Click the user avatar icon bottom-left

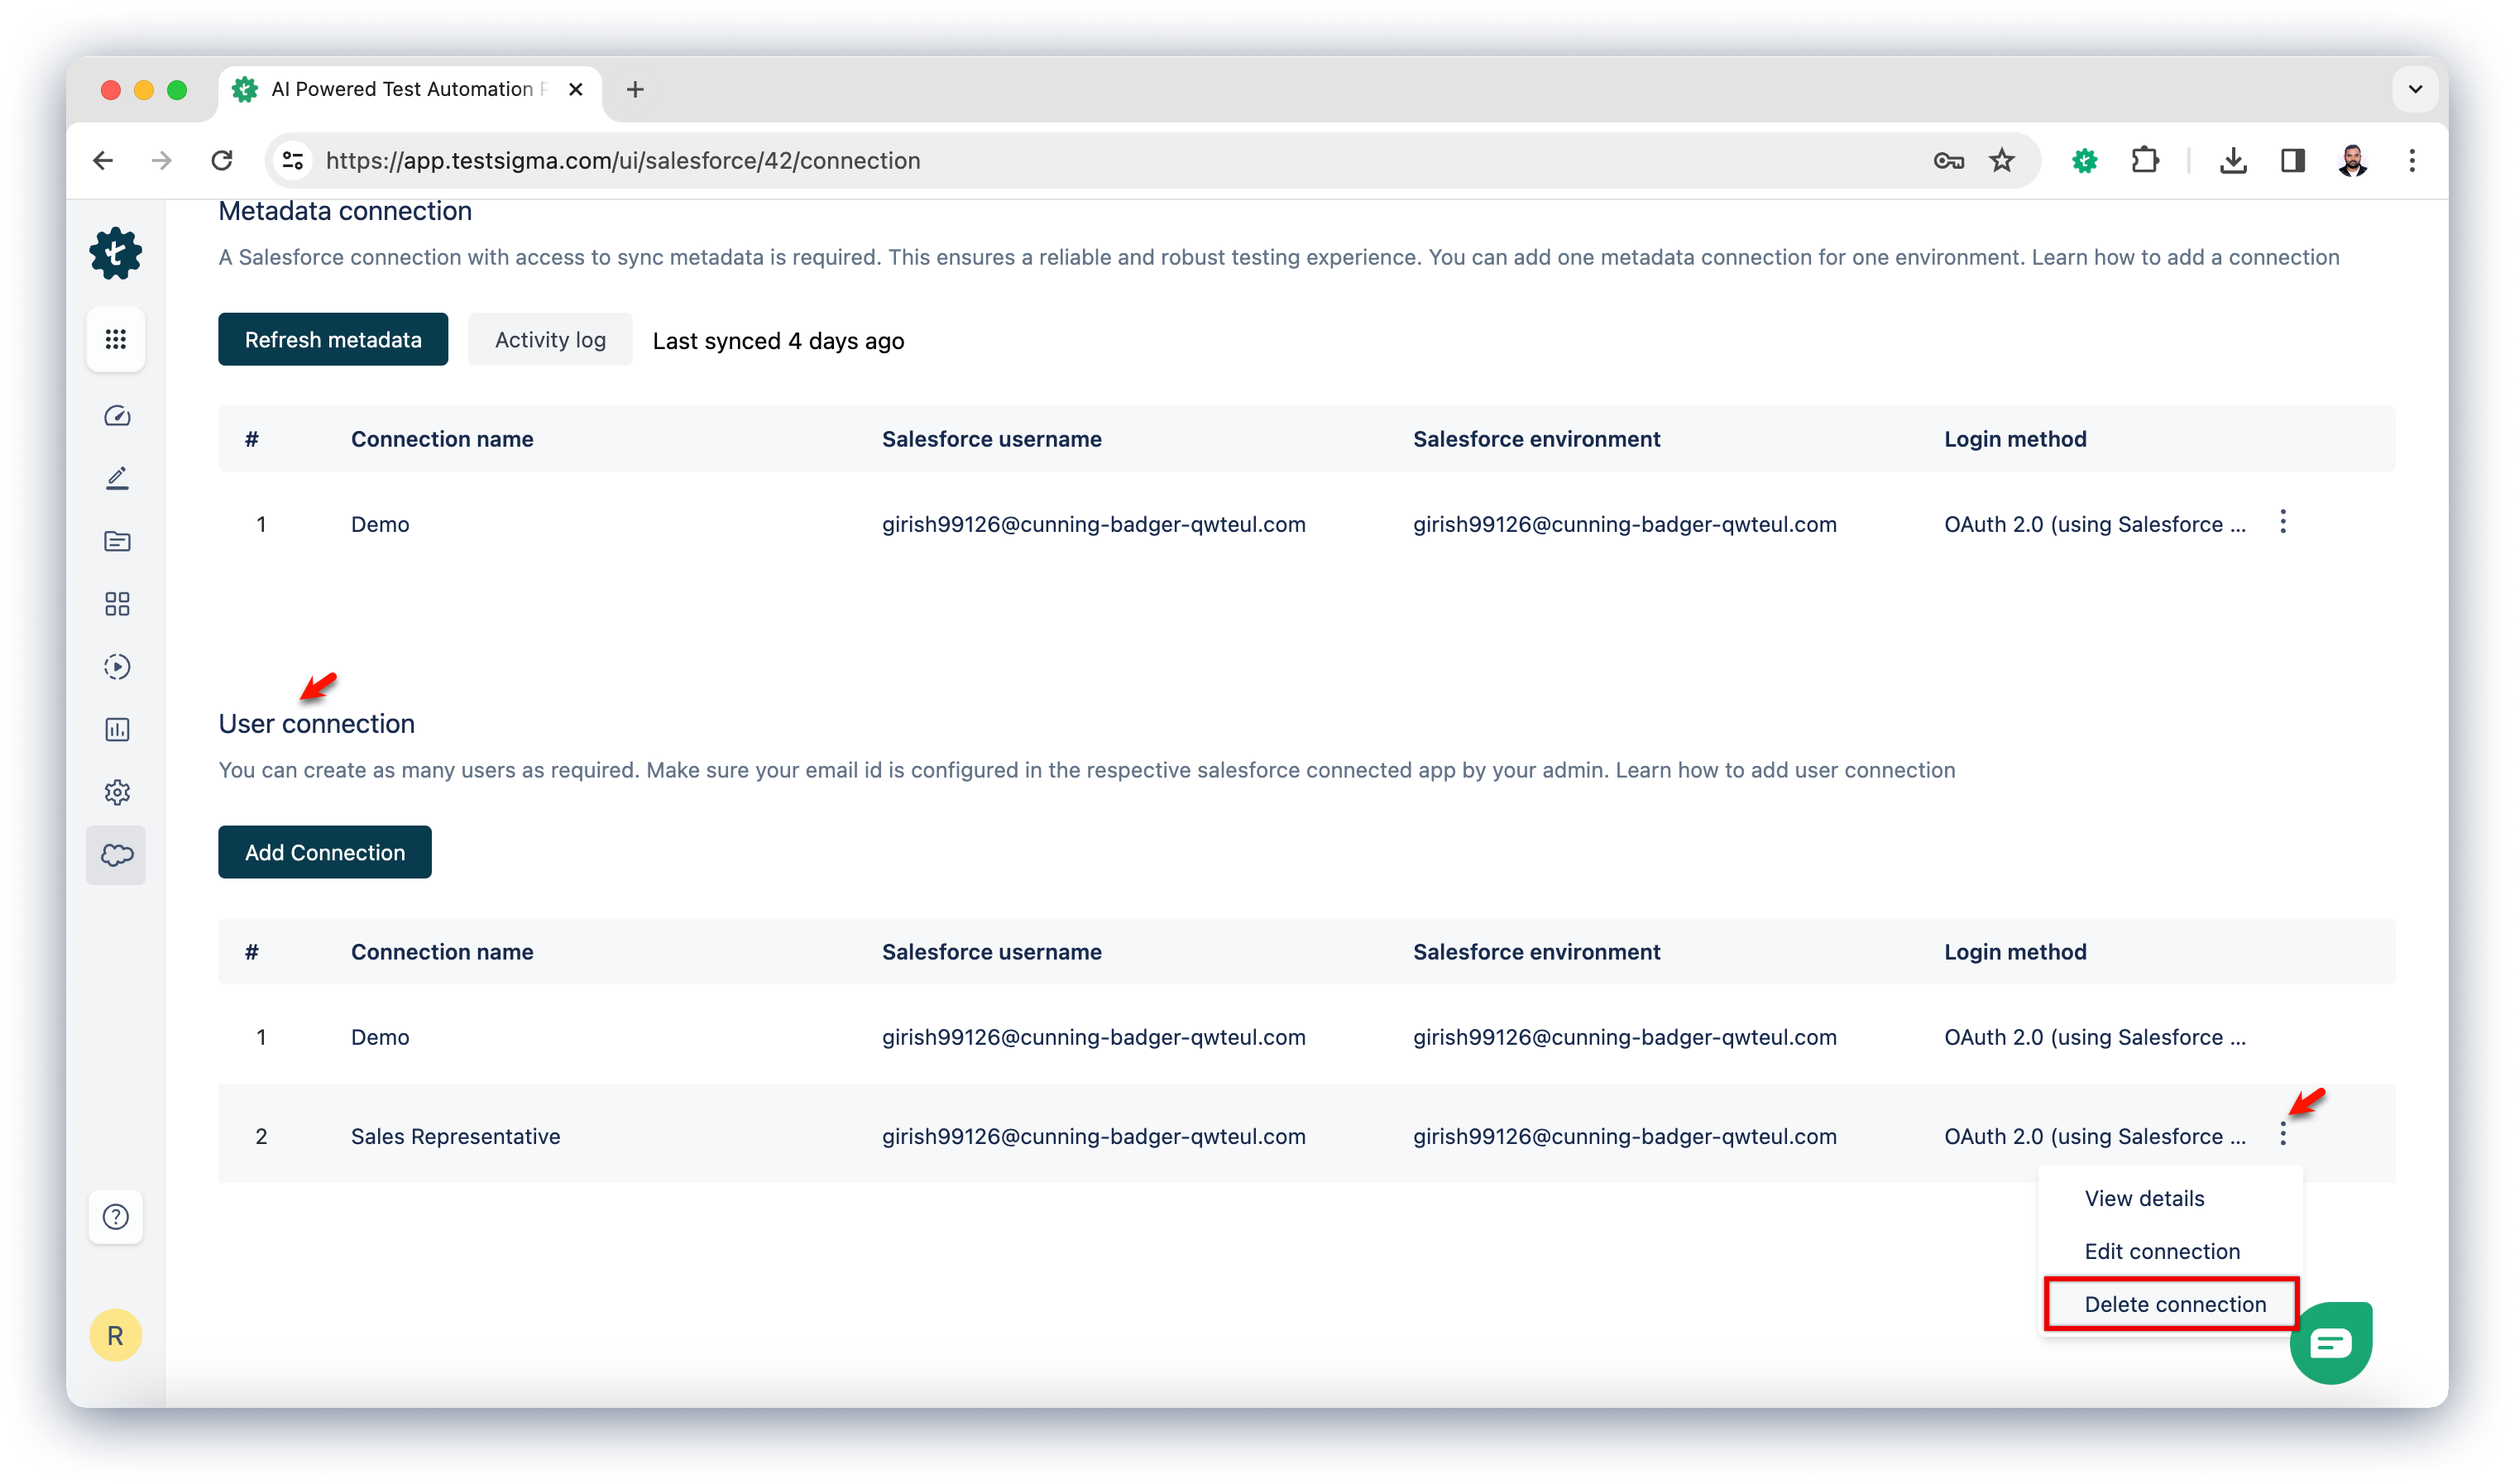pyautogui.click(x=115, y=1338)
